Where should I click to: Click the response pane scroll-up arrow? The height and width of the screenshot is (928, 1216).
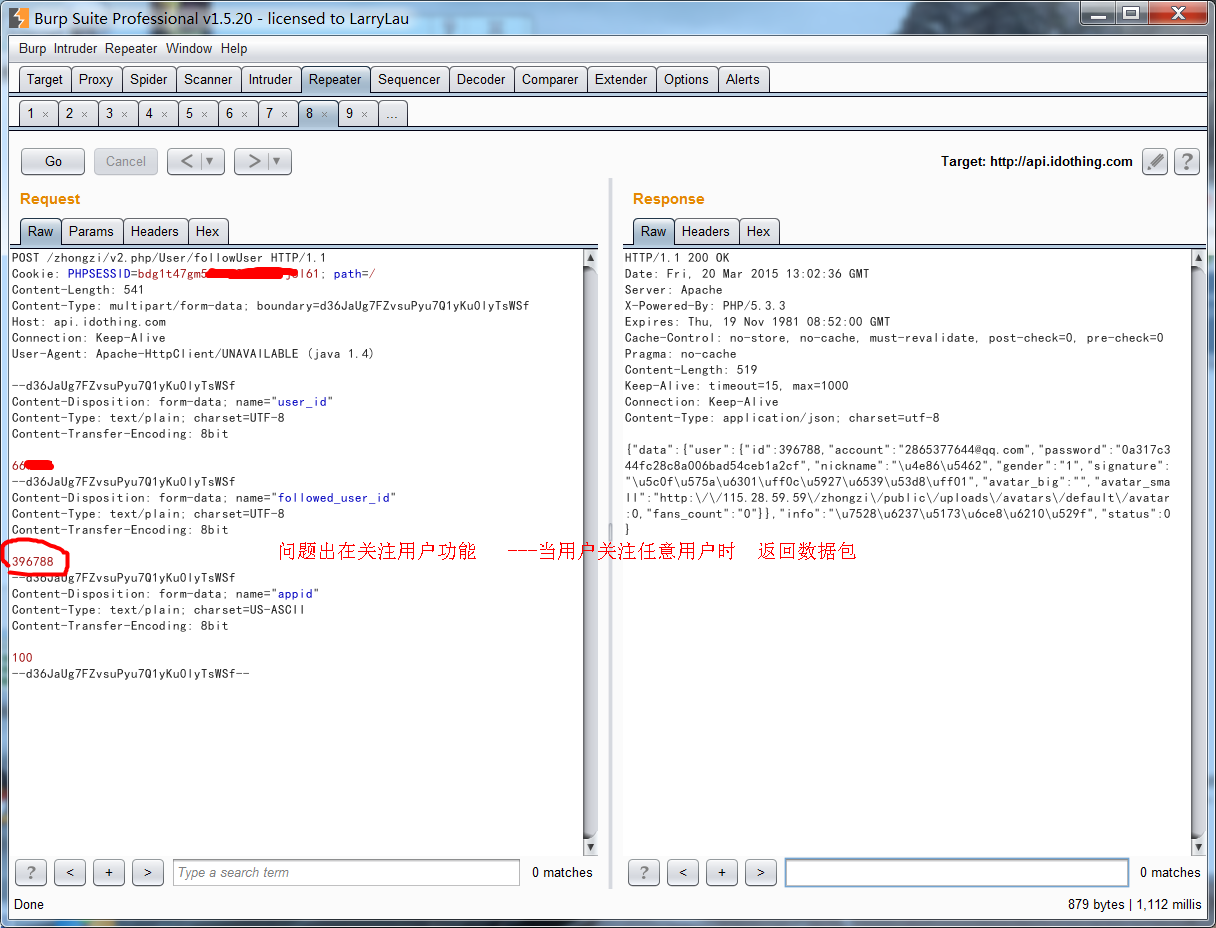(1198, 258)
